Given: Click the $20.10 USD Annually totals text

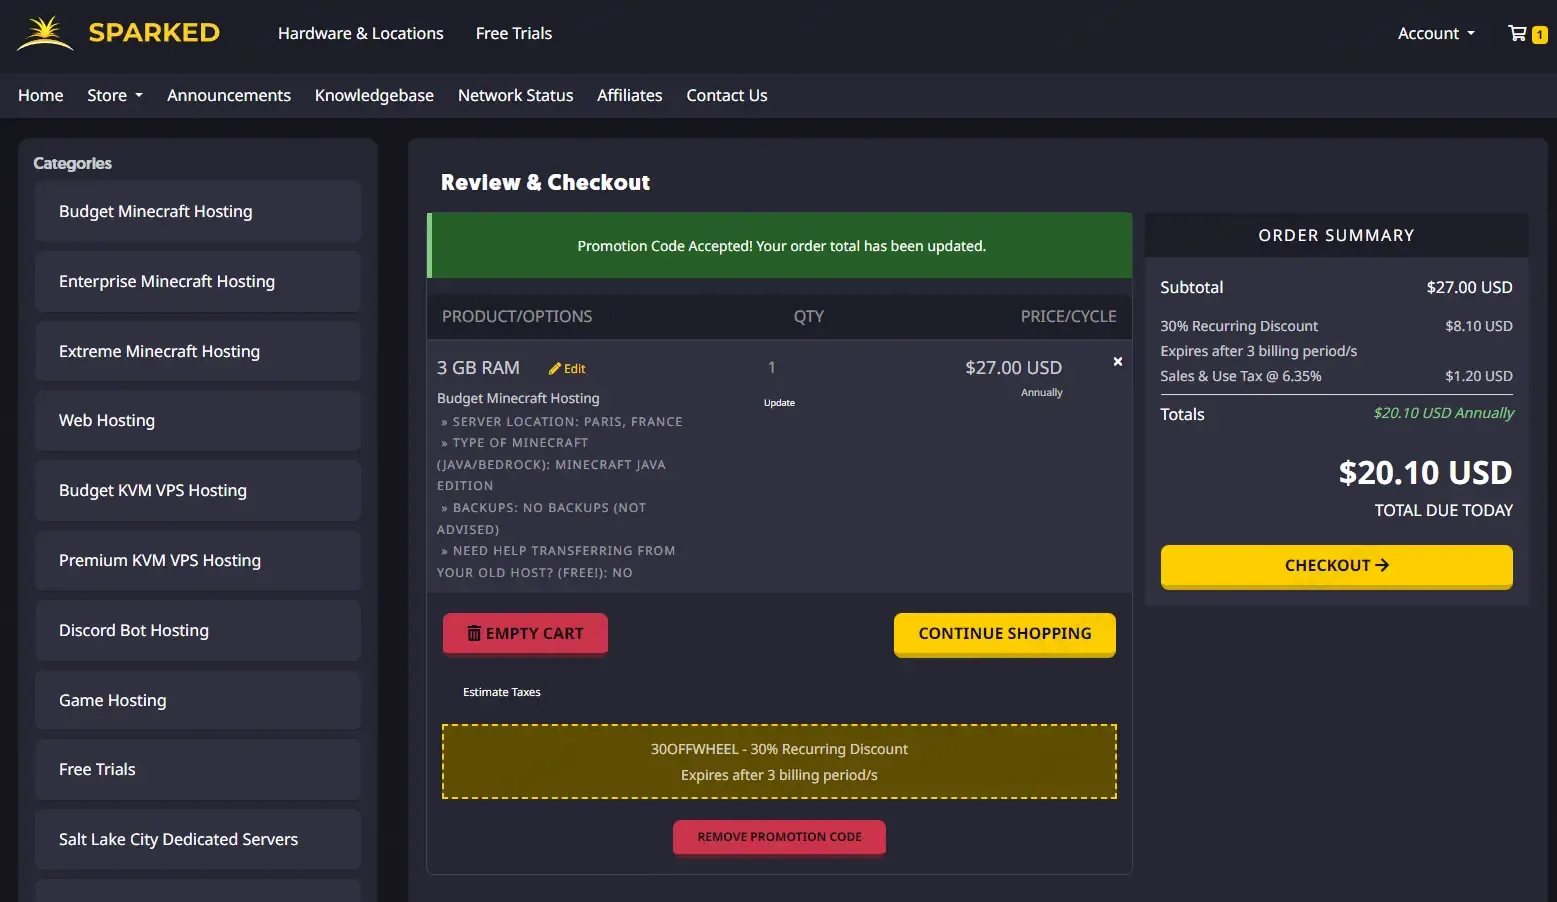Looking at the screenshot, I should (1443, 413).
